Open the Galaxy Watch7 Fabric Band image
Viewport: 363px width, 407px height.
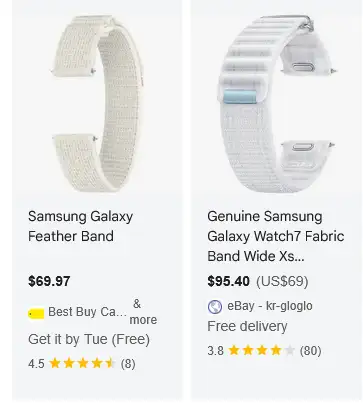coord(277,103)
